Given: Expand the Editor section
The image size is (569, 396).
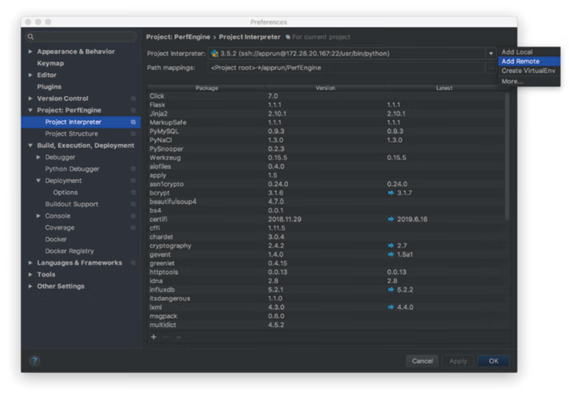Looking at the screenshot, I should point(30,75).
